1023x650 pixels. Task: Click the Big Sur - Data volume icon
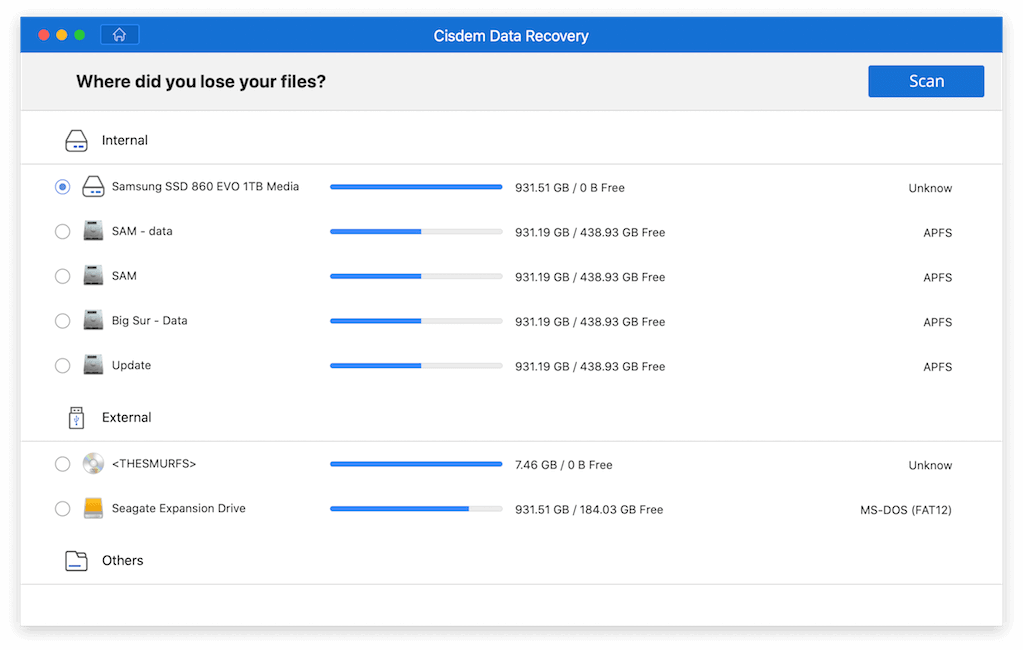(x=93, y=320)
